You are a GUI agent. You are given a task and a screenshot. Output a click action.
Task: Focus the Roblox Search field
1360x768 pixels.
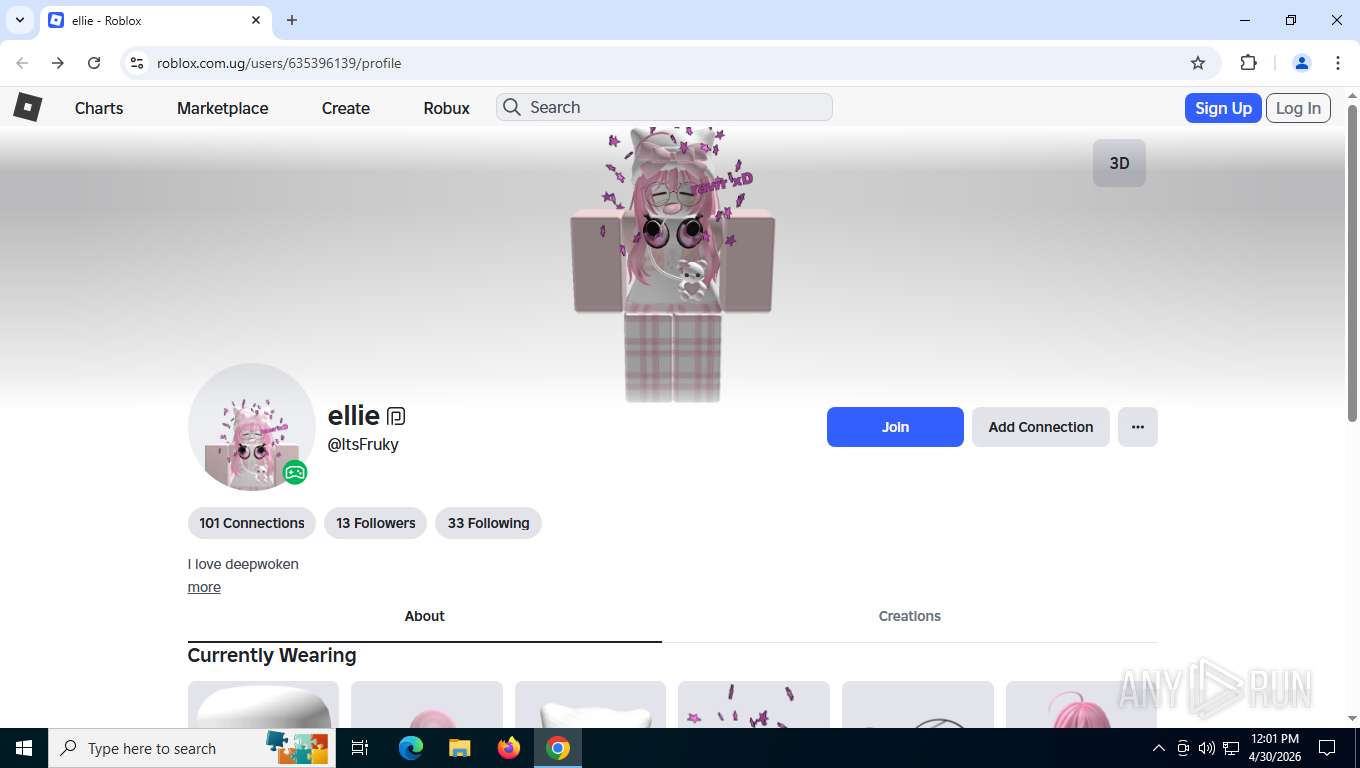(x=664, y=107)
